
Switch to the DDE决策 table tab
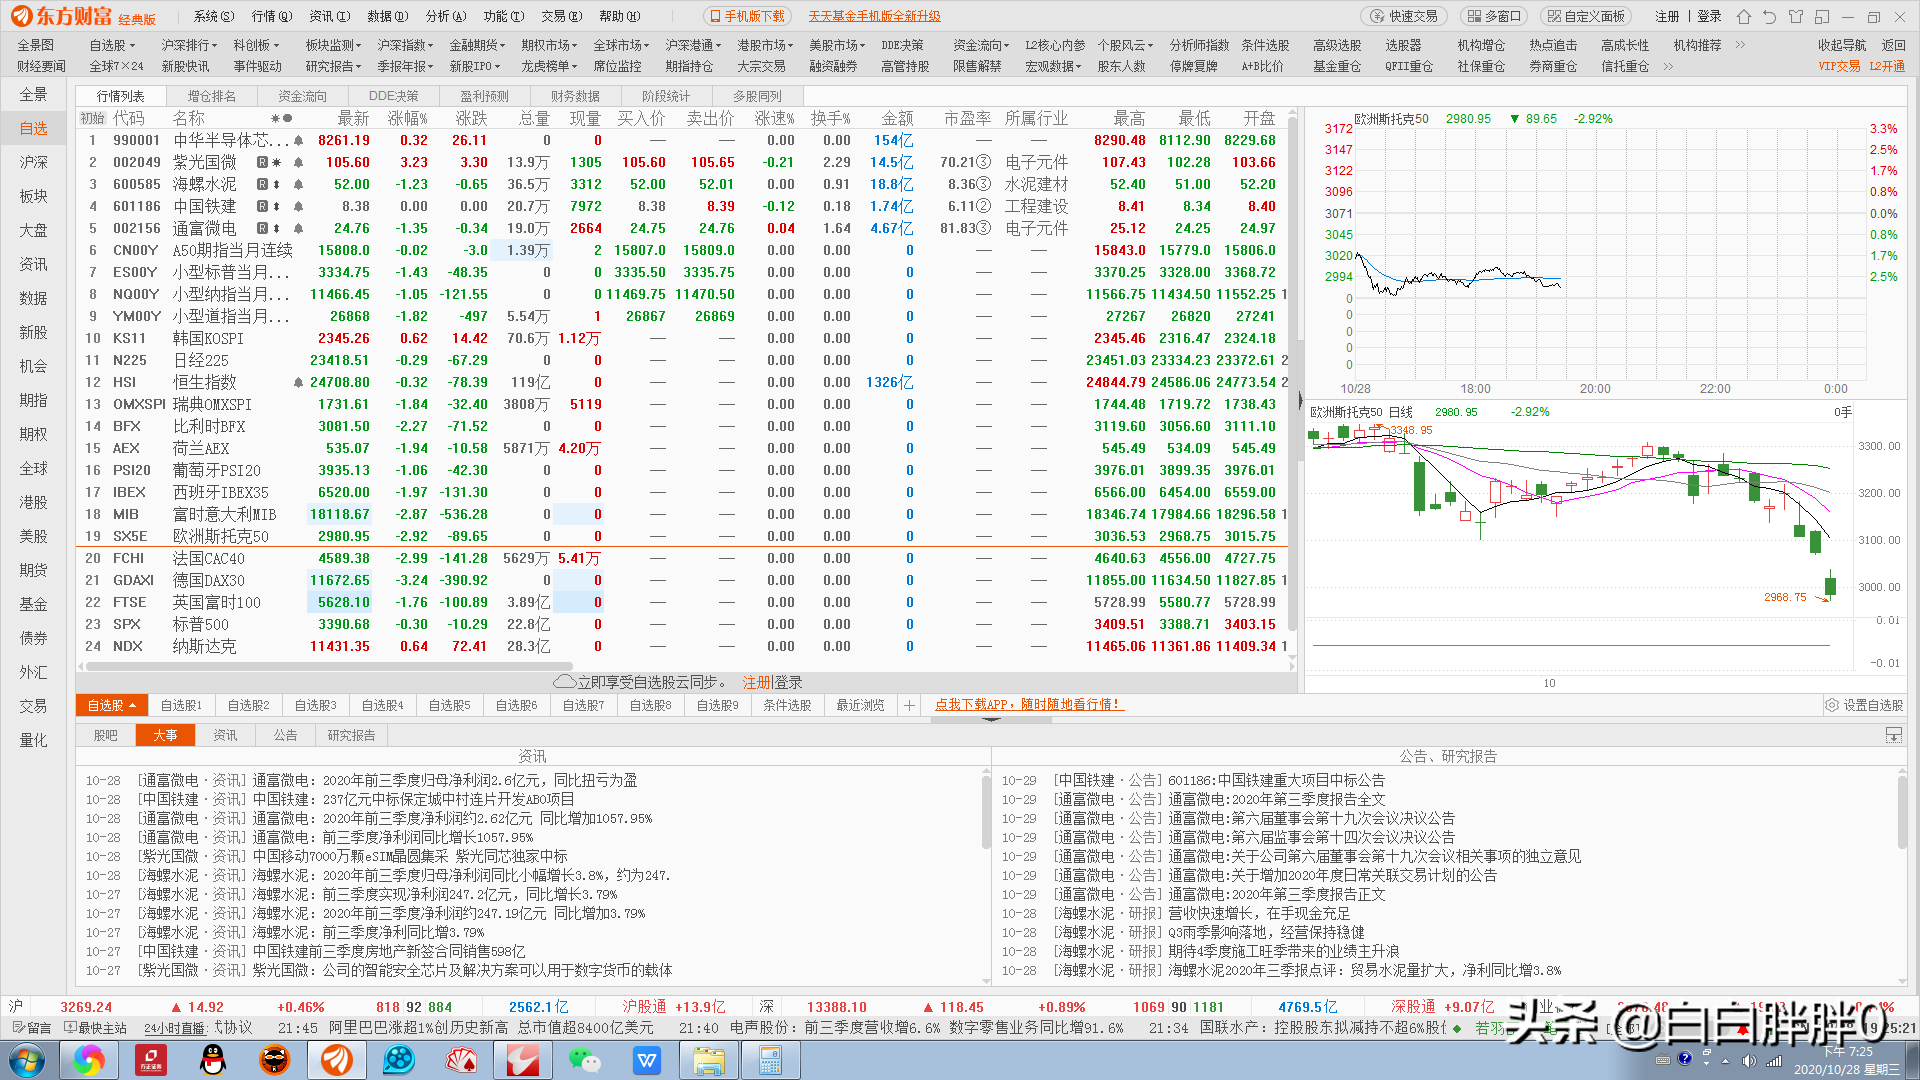[x=393, y=96]
